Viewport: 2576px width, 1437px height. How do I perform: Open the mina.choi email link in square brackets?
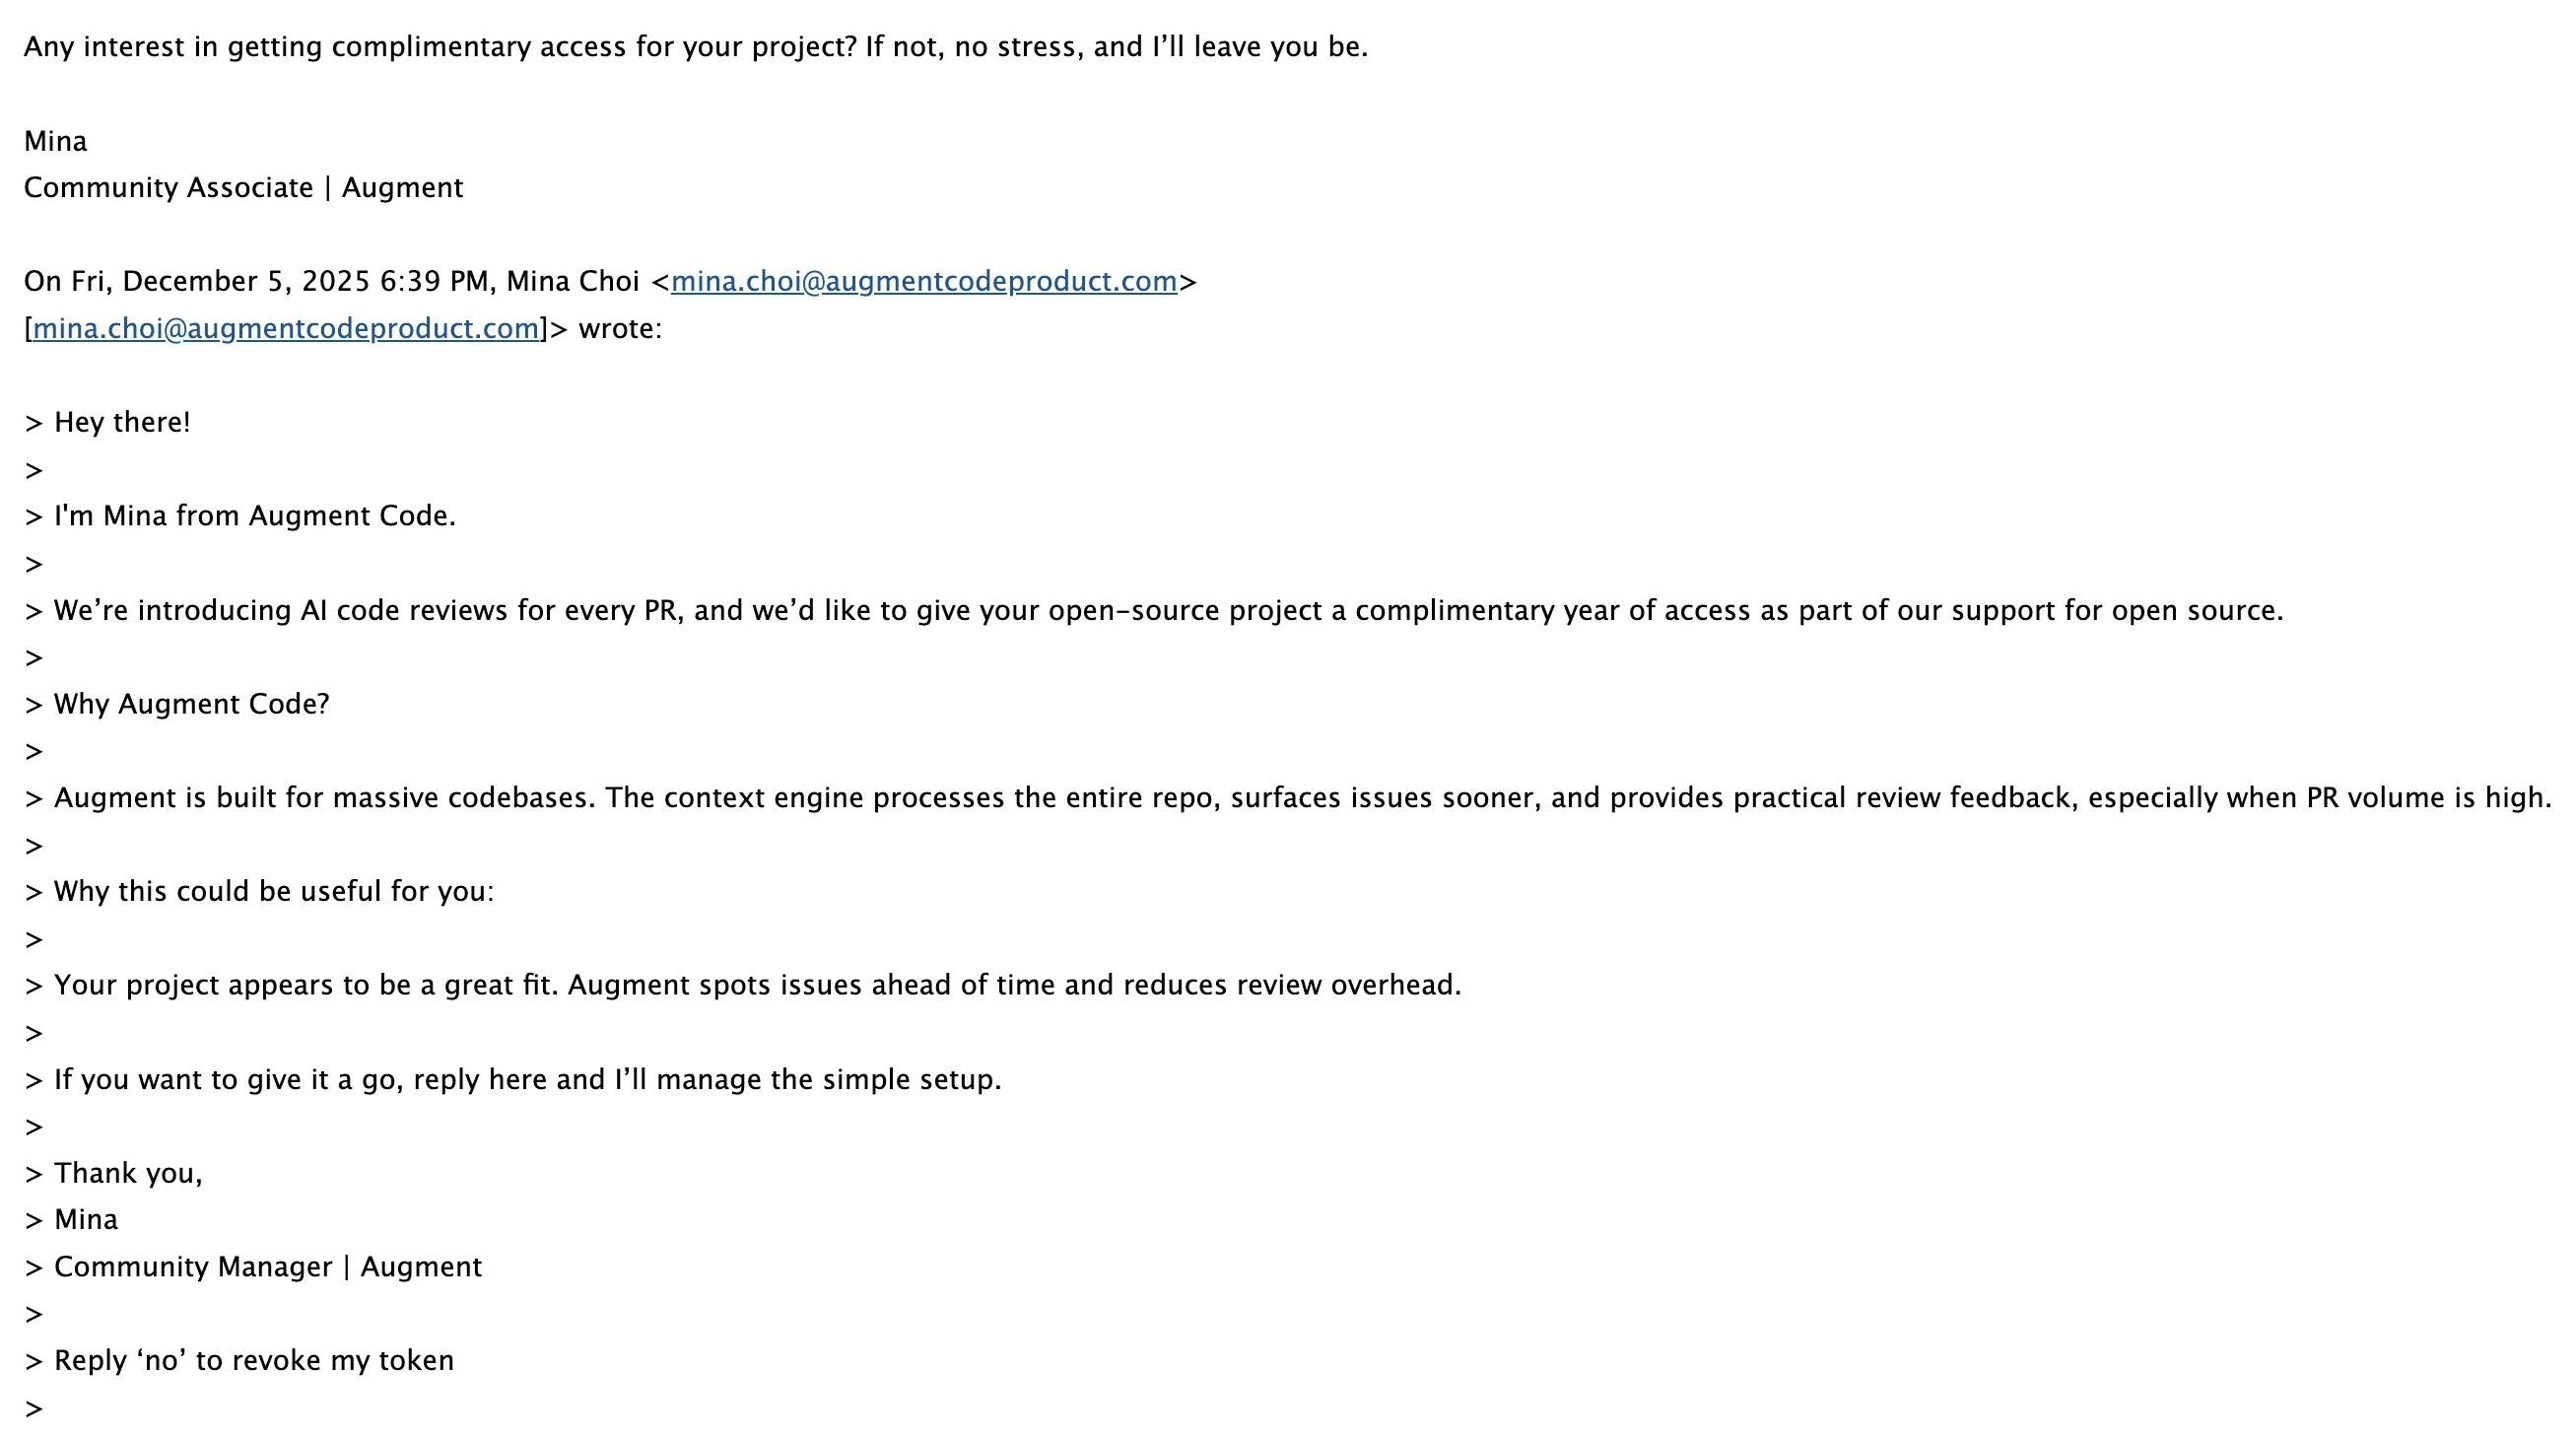coord(285,329)
